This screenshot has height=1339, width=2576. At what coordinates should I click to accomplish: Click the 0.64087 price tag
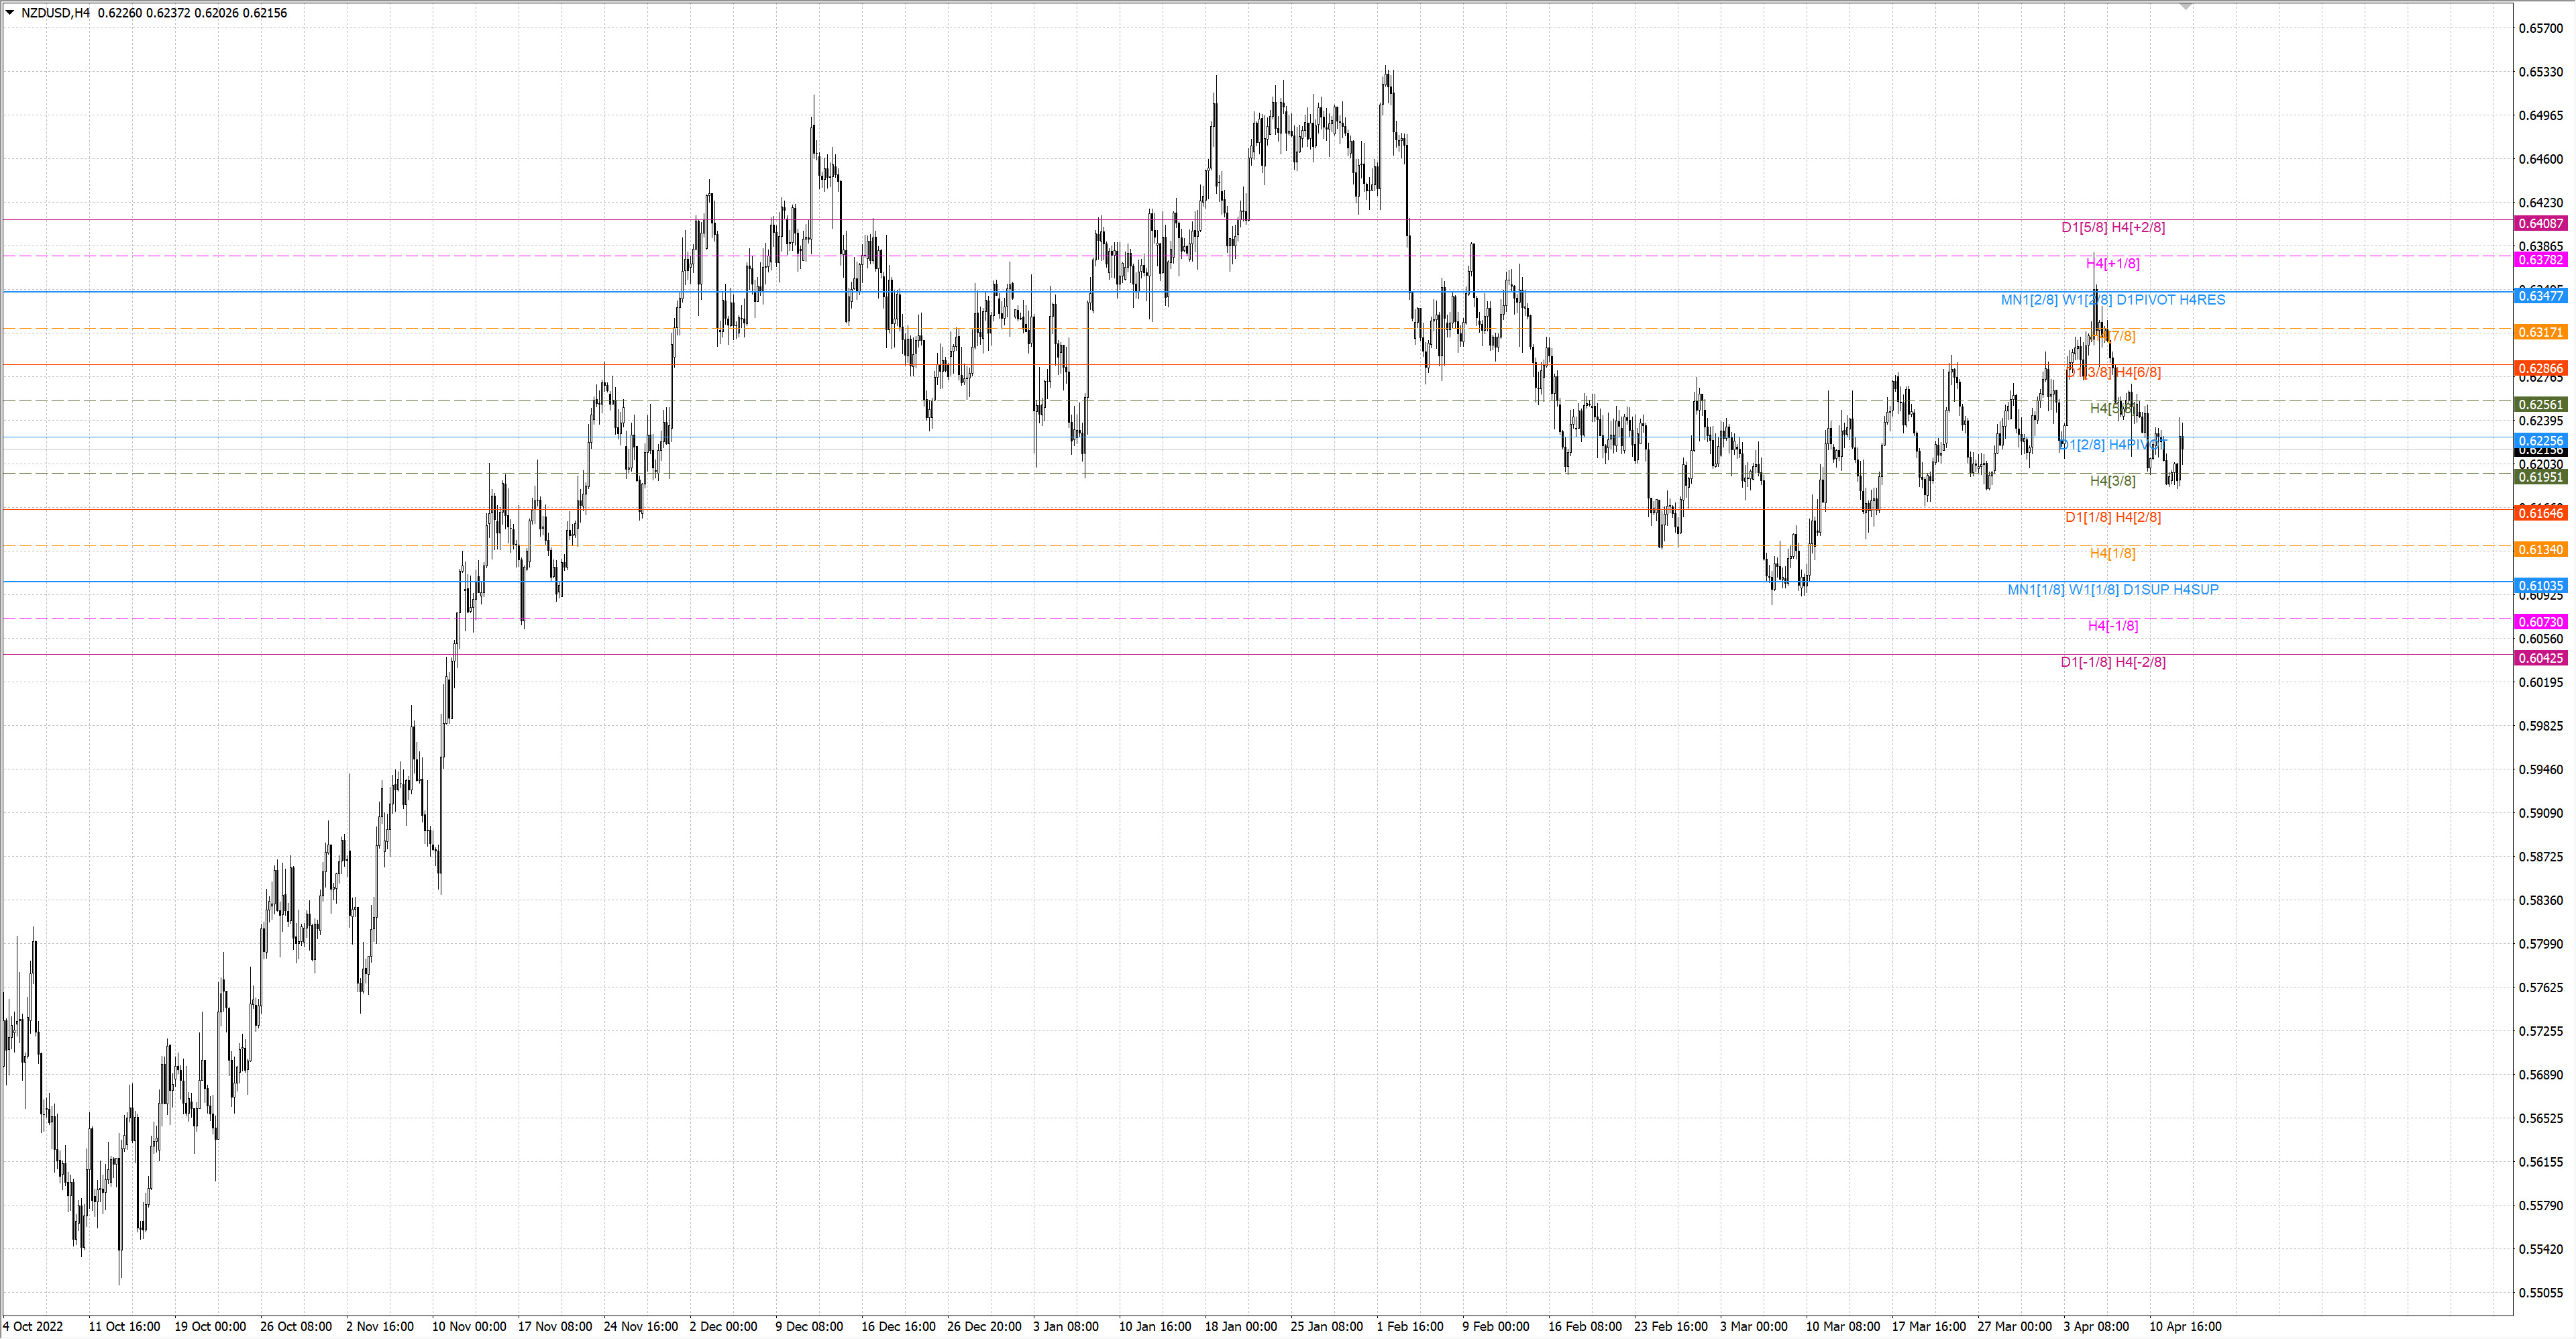(2541, 223)
